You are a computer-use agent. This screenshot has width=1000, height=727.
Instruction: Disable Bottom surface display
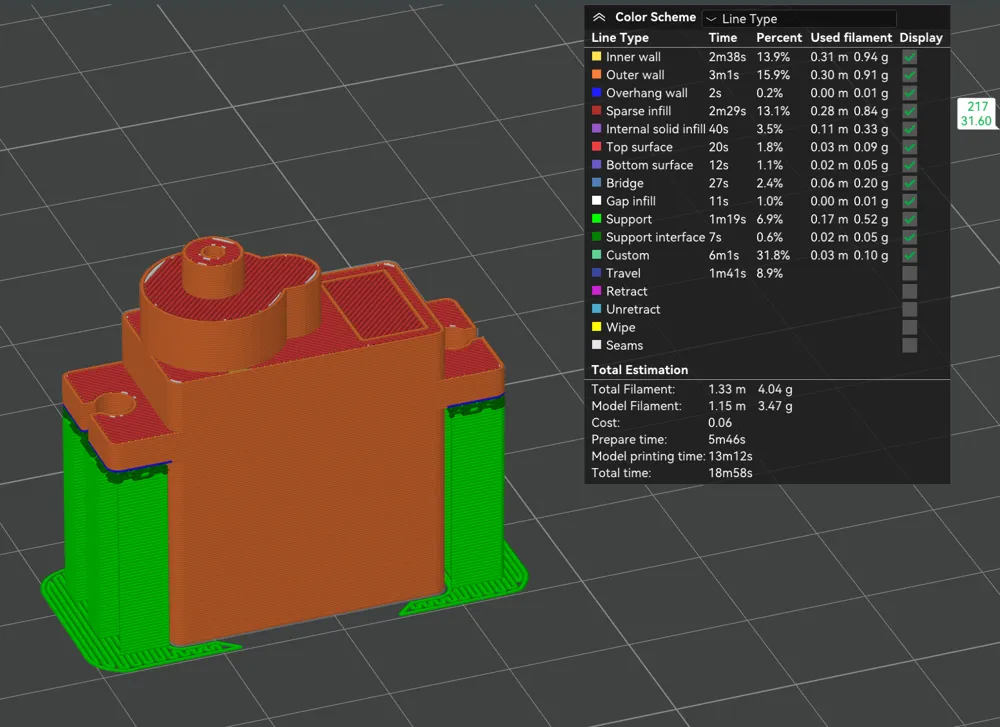(x=909, y=165)
